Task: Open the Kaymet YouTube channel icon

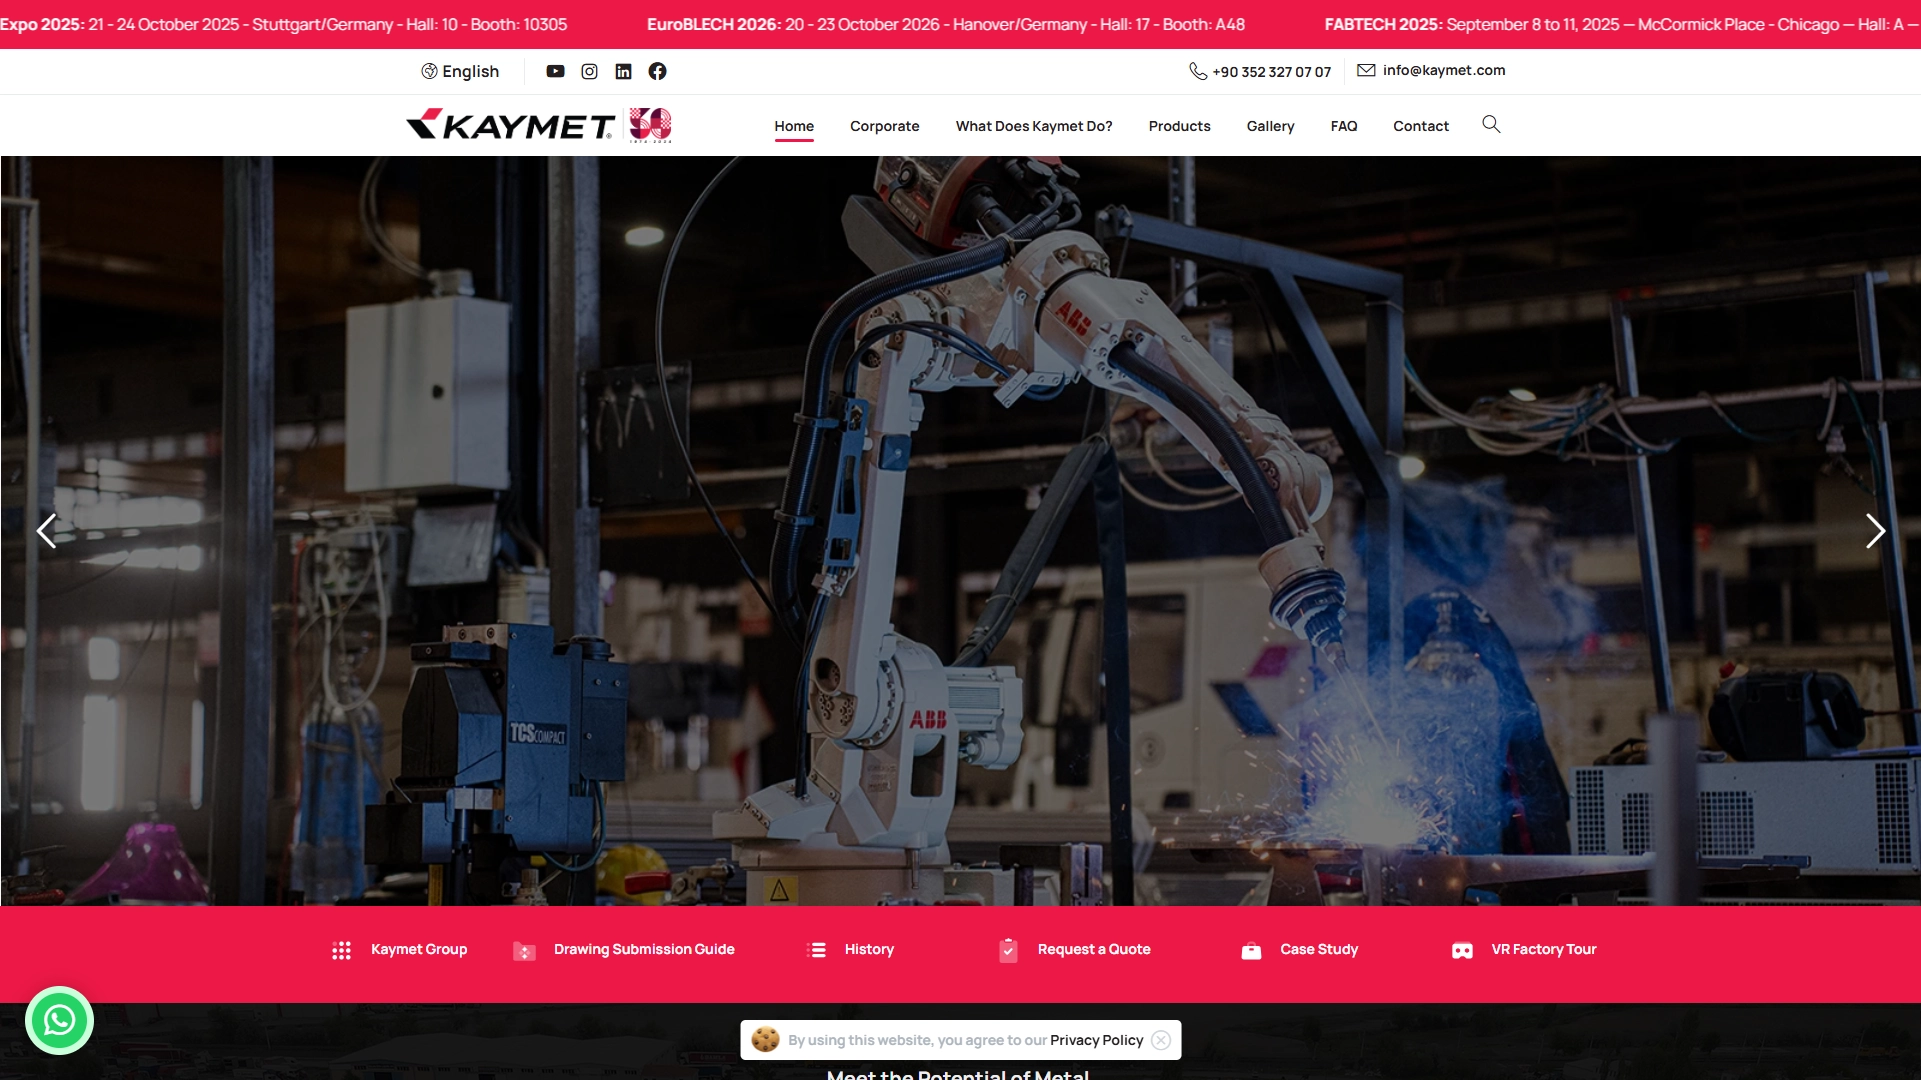Action: 555,71
